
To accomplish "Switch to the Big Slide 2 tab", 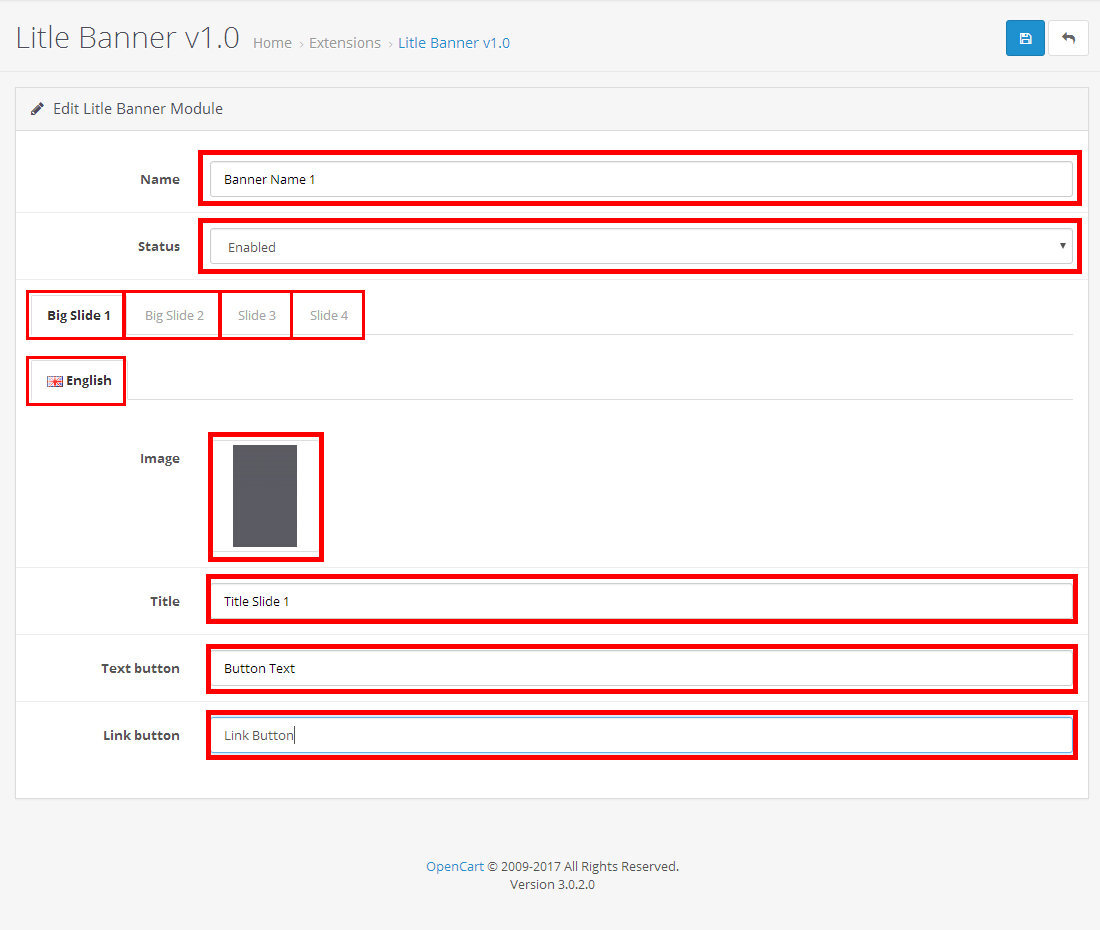I will 174,315.
